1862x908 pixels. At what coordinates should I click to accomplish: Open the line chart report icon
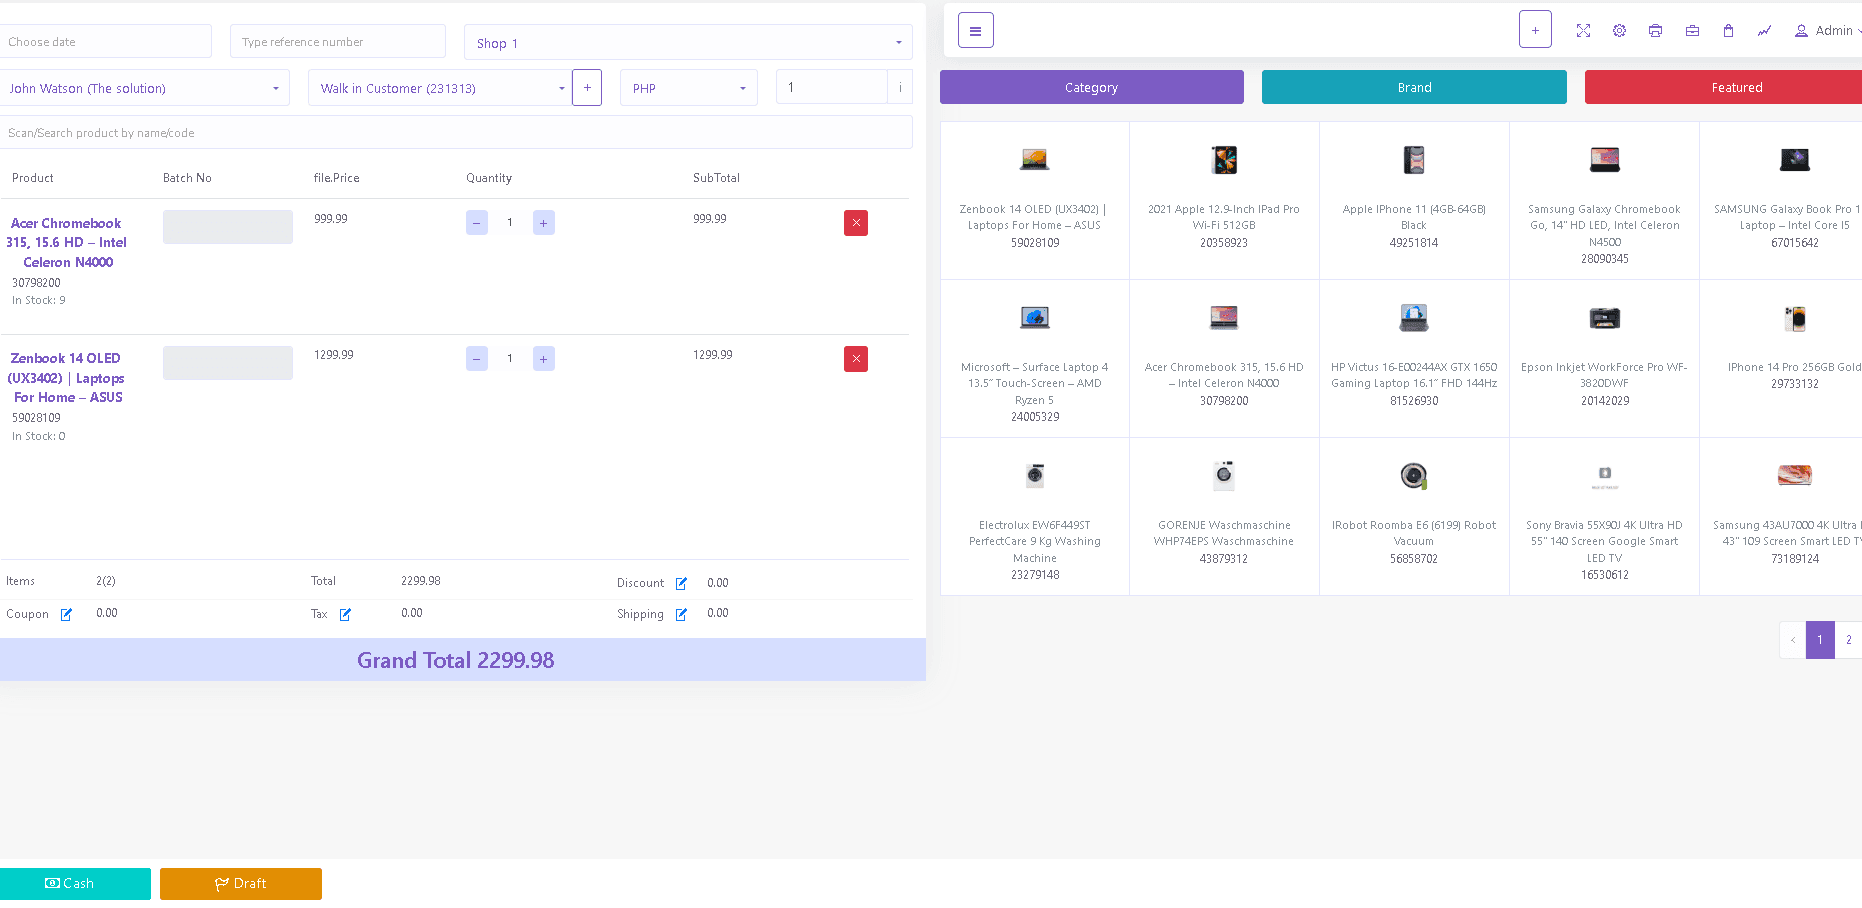click(1764, 31)
